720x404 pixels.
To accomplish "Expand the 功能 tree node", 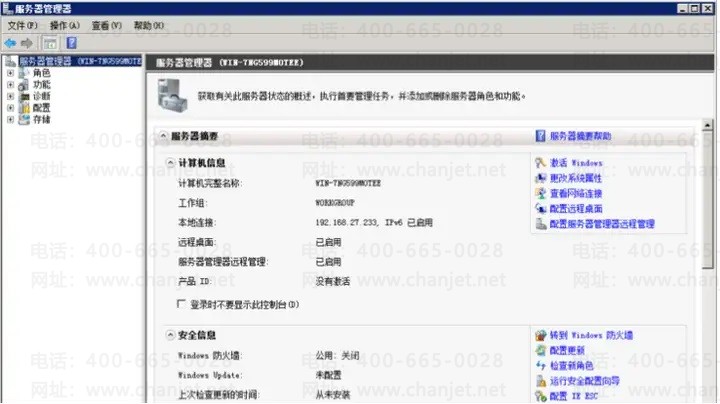I will tap(10, 85).
